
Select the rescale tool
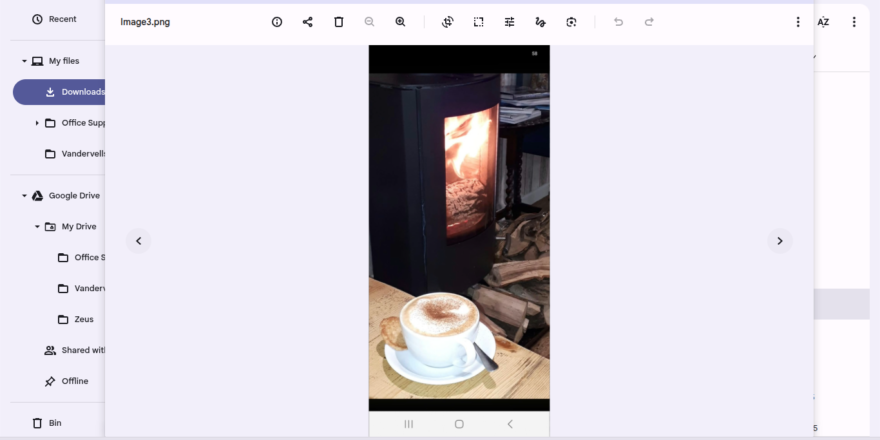pos(478,22)
